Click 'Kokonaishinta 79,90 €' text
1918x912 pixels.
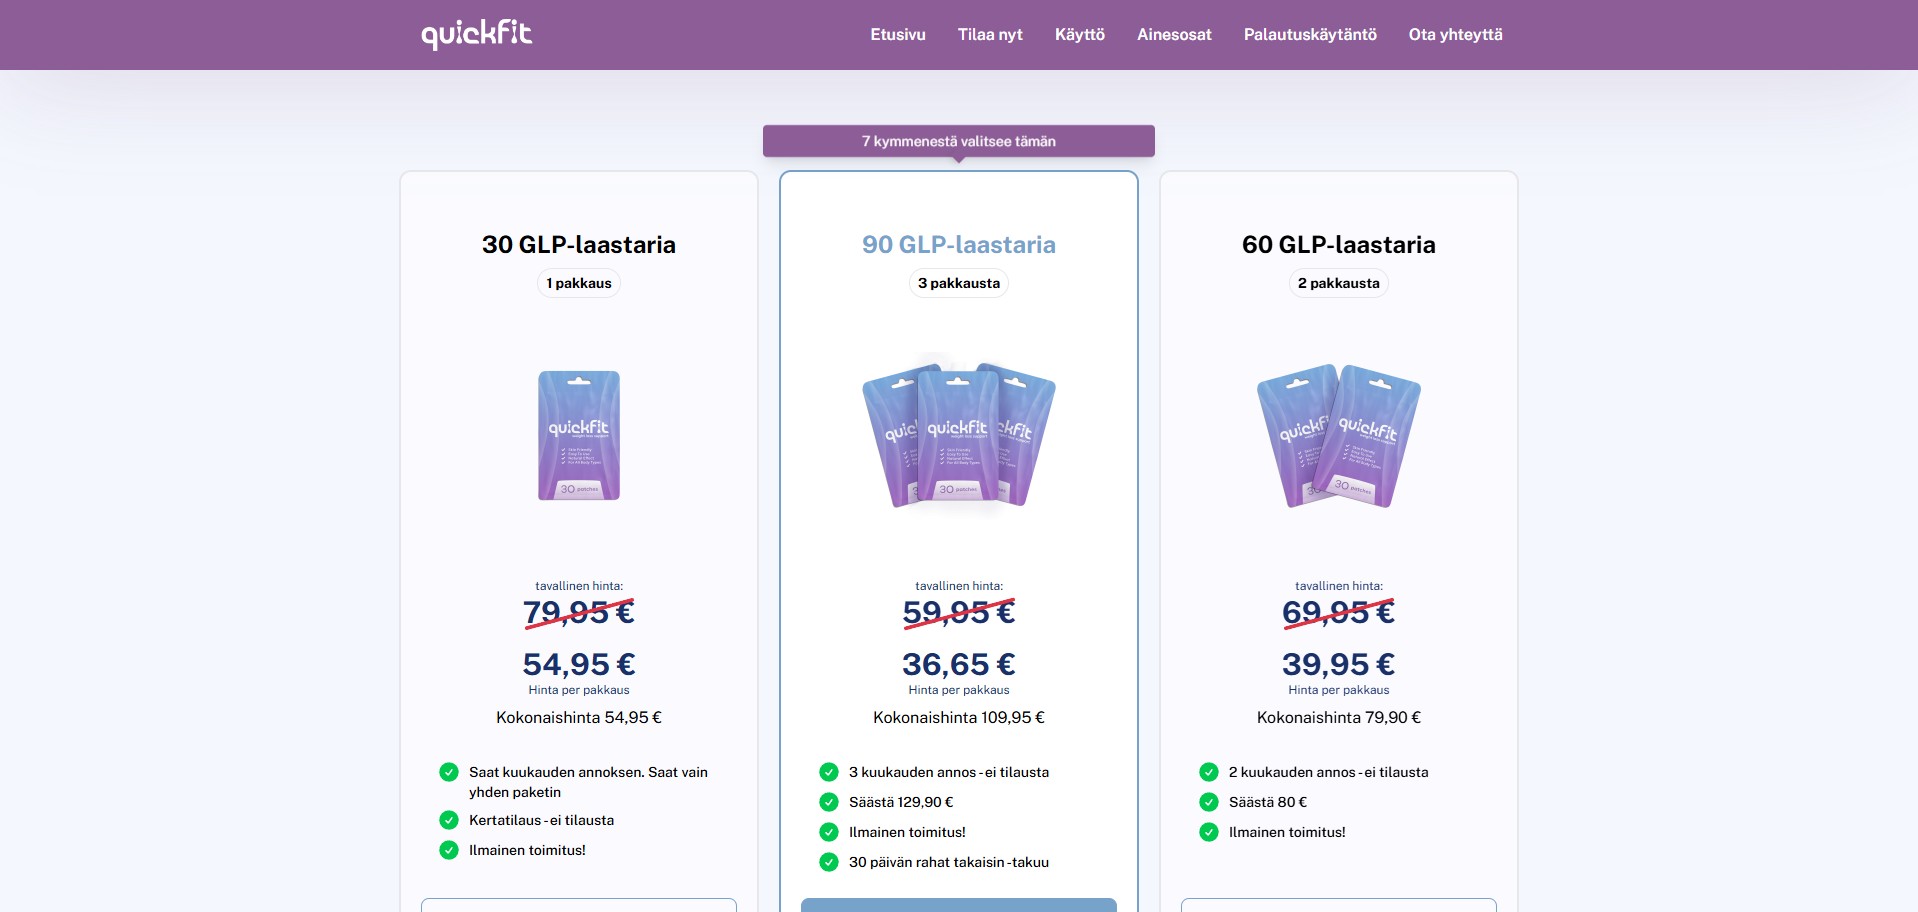point(1339,717)
